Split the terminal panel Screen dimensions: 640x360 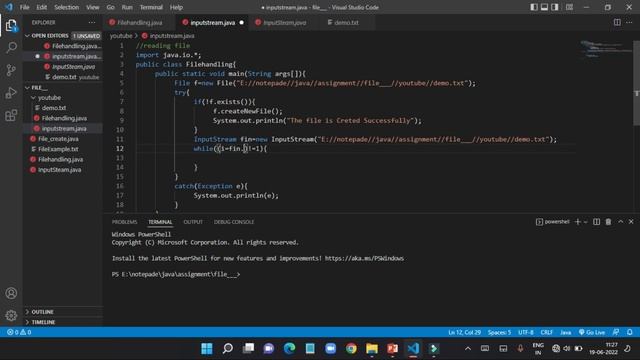click(596, 222)
